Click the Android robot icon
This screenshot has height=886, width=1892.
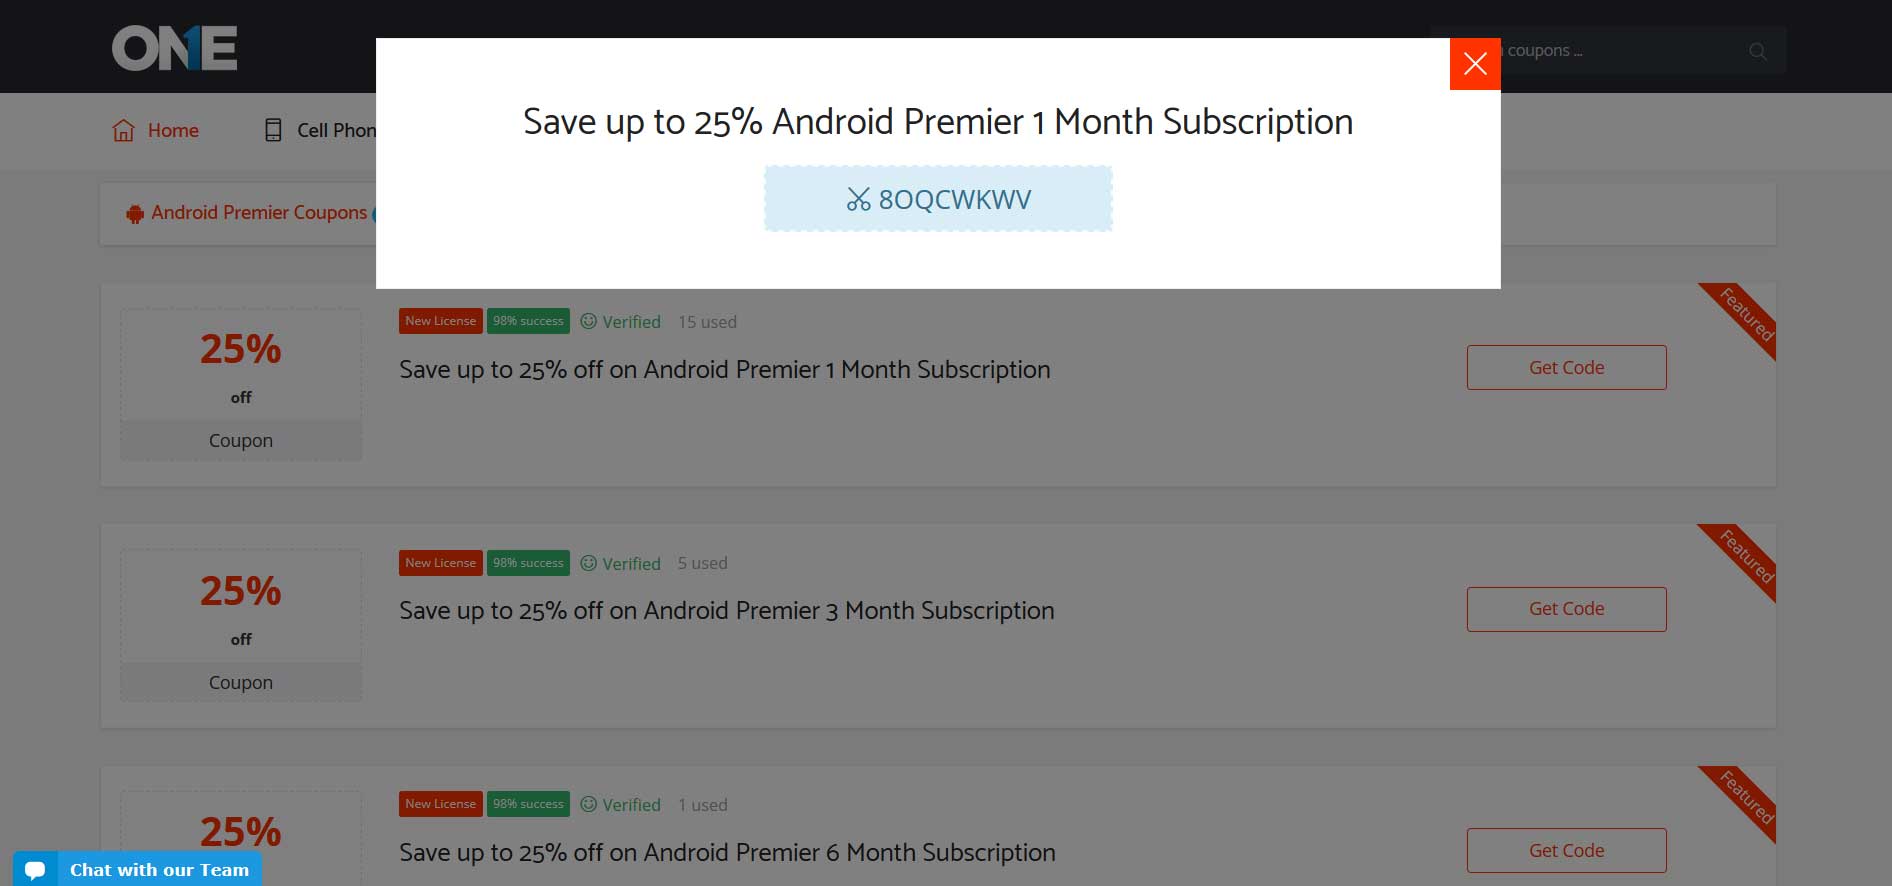[x=135, y=214]
